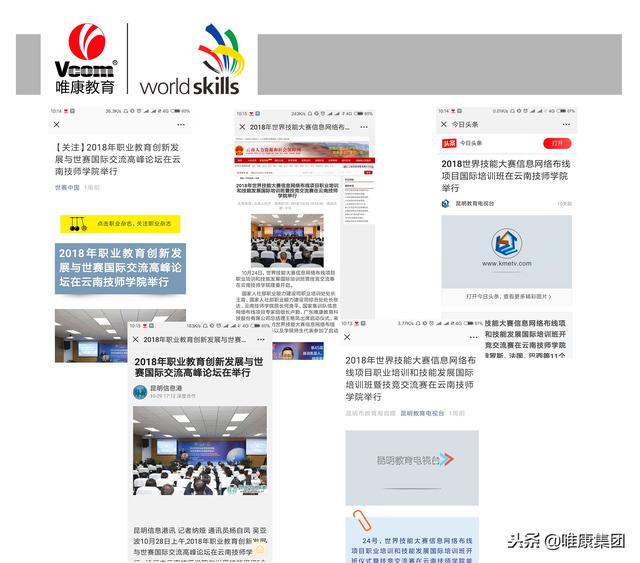Tap the red 打开 button
Screen dimensions: 640x563
558,144
